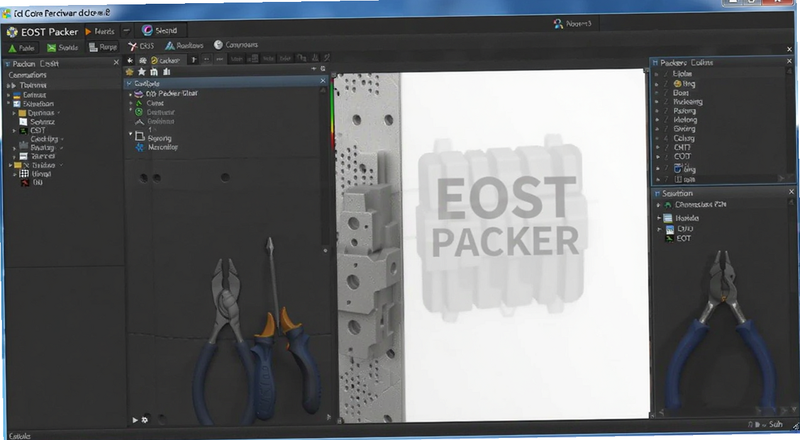Switch to the tab with the purple swirl
Screen dimensions: 800x440
(160, 31)
